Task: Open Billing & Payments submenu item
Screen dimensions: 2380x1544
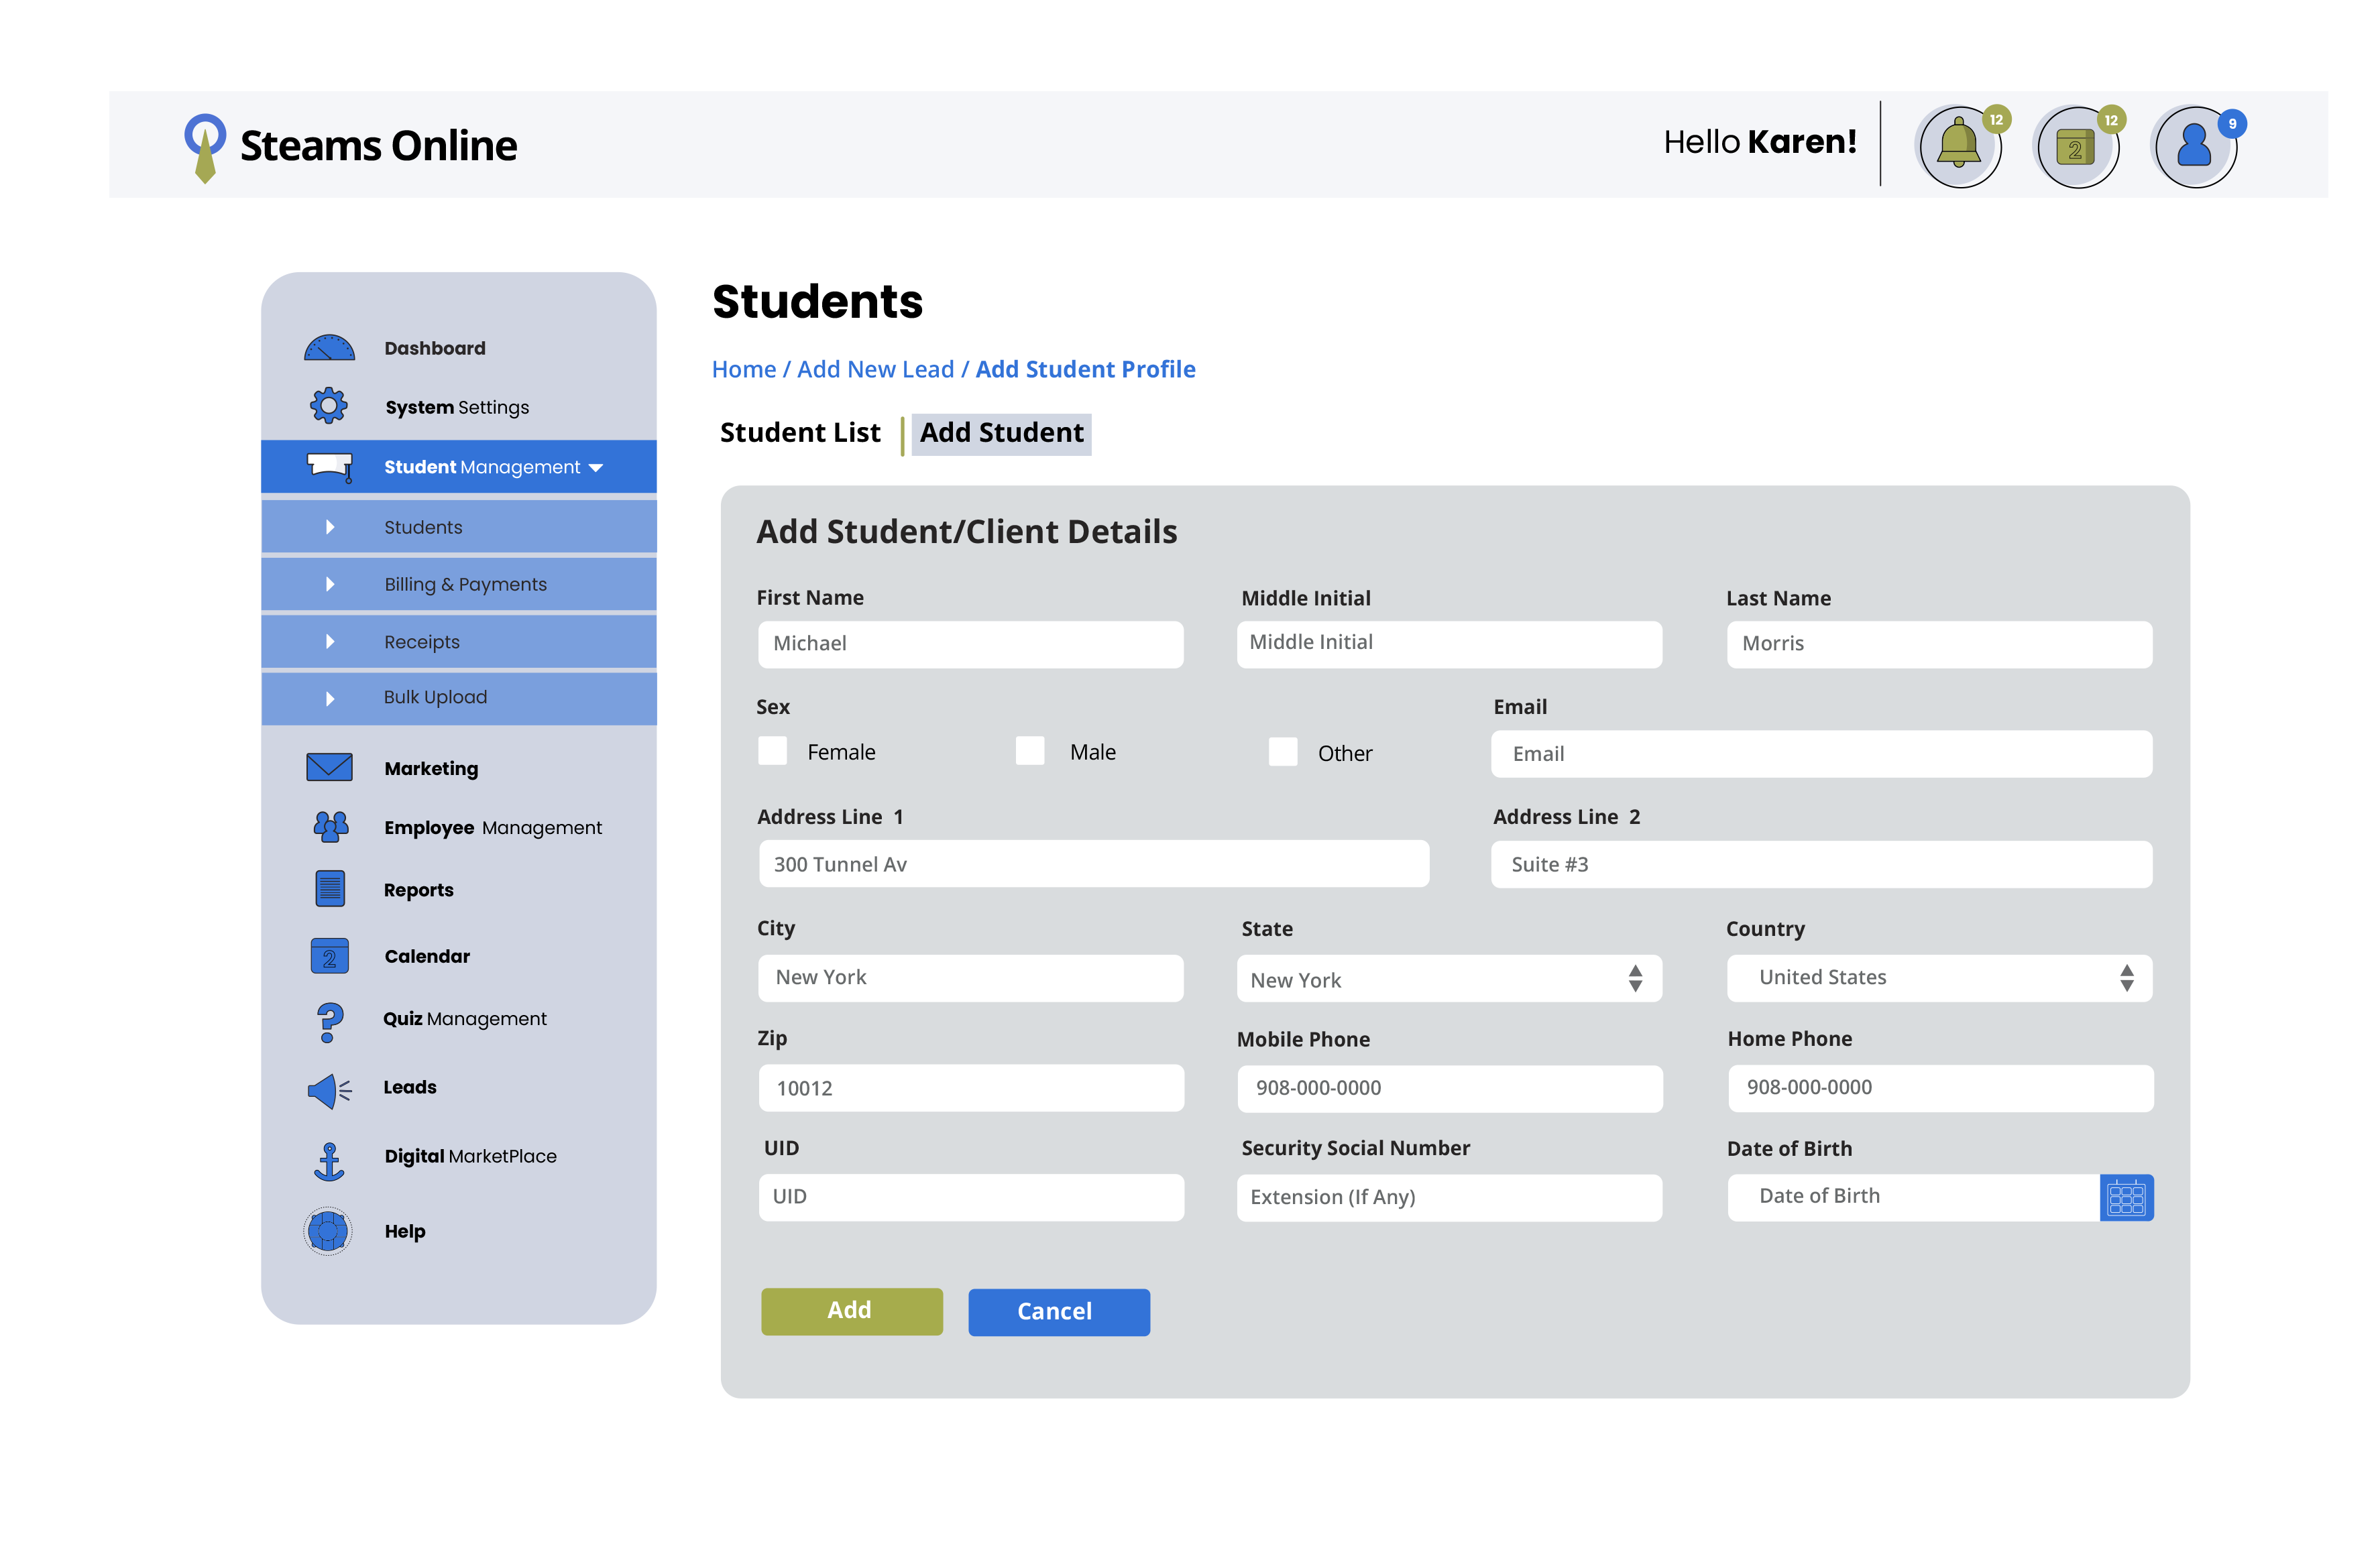Action: point(465,584)
